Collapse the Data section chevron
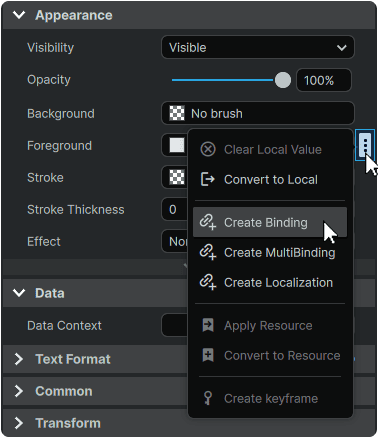The height and width of the screenshot is (438, 378). click(x=19, y=293)
